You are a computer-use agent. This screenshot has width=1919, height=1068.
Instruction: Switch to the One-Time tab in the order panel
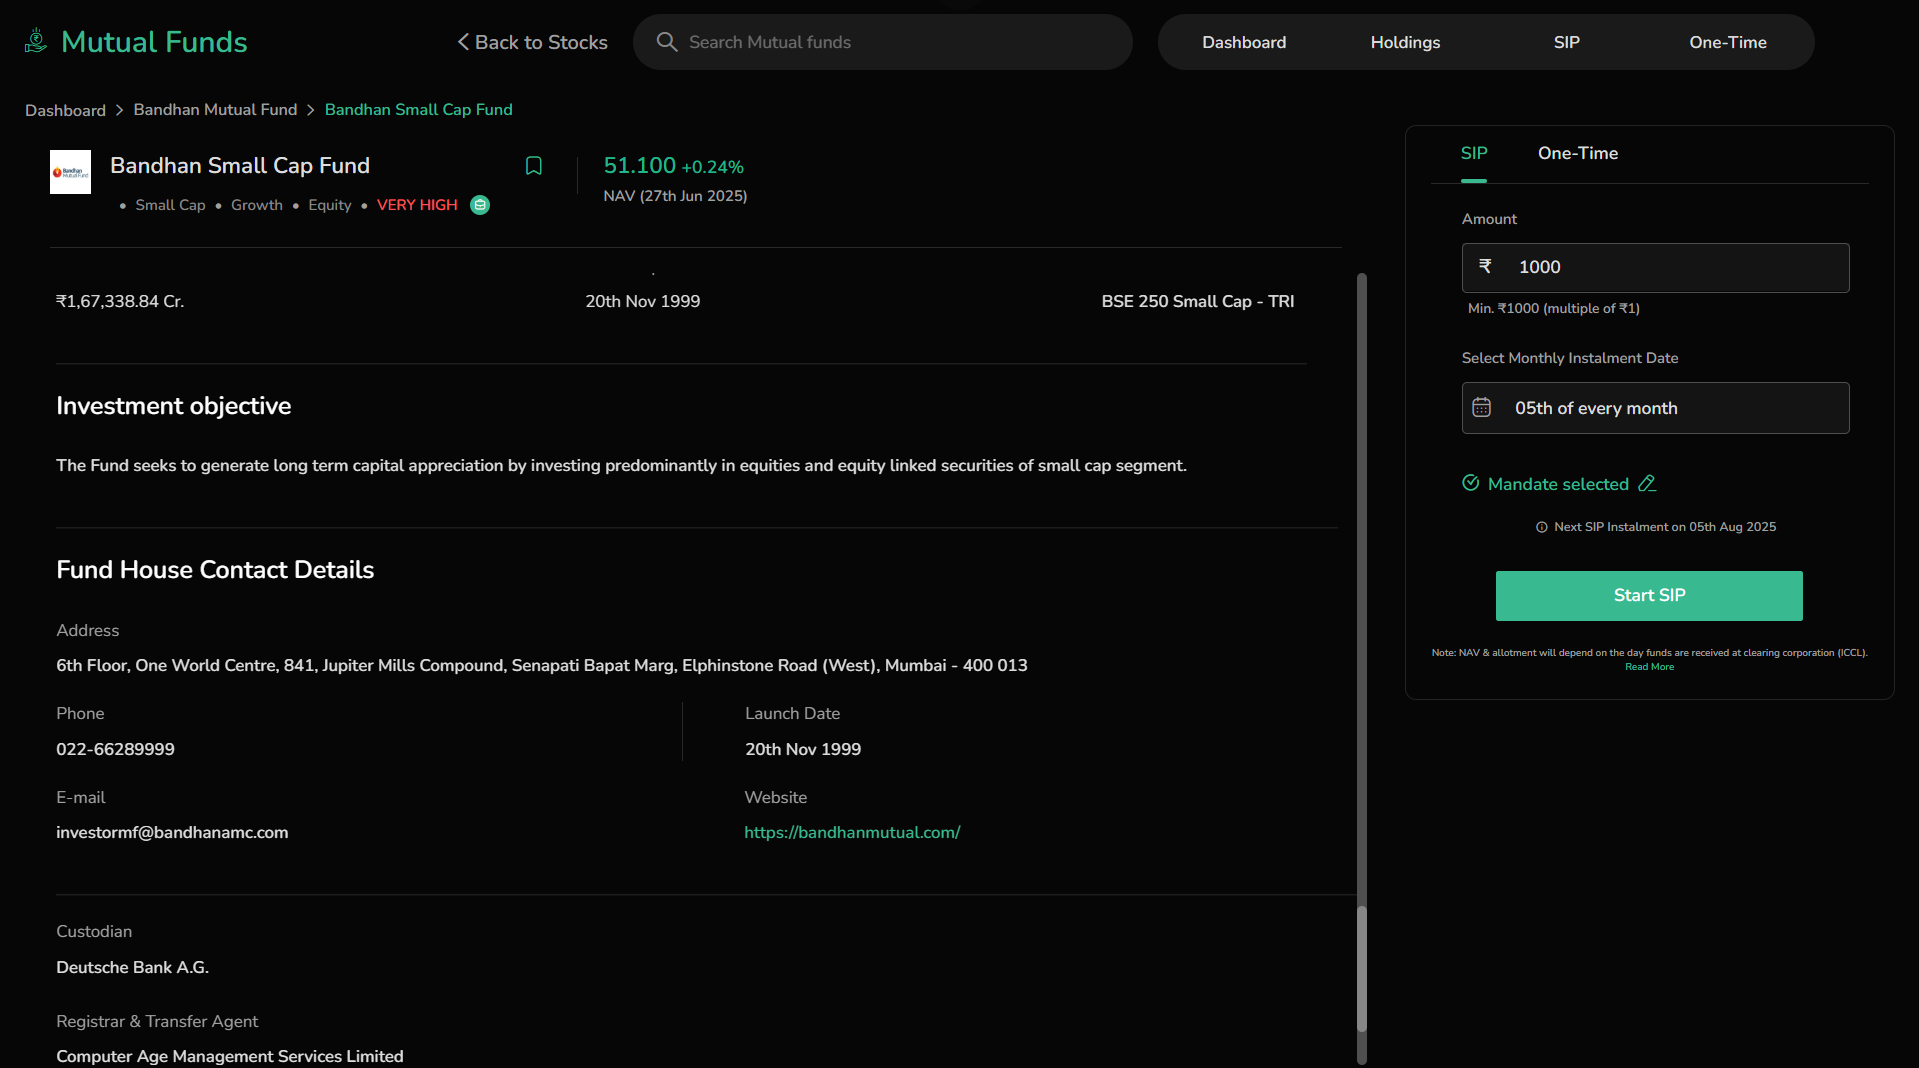[x=1578, y=153]
